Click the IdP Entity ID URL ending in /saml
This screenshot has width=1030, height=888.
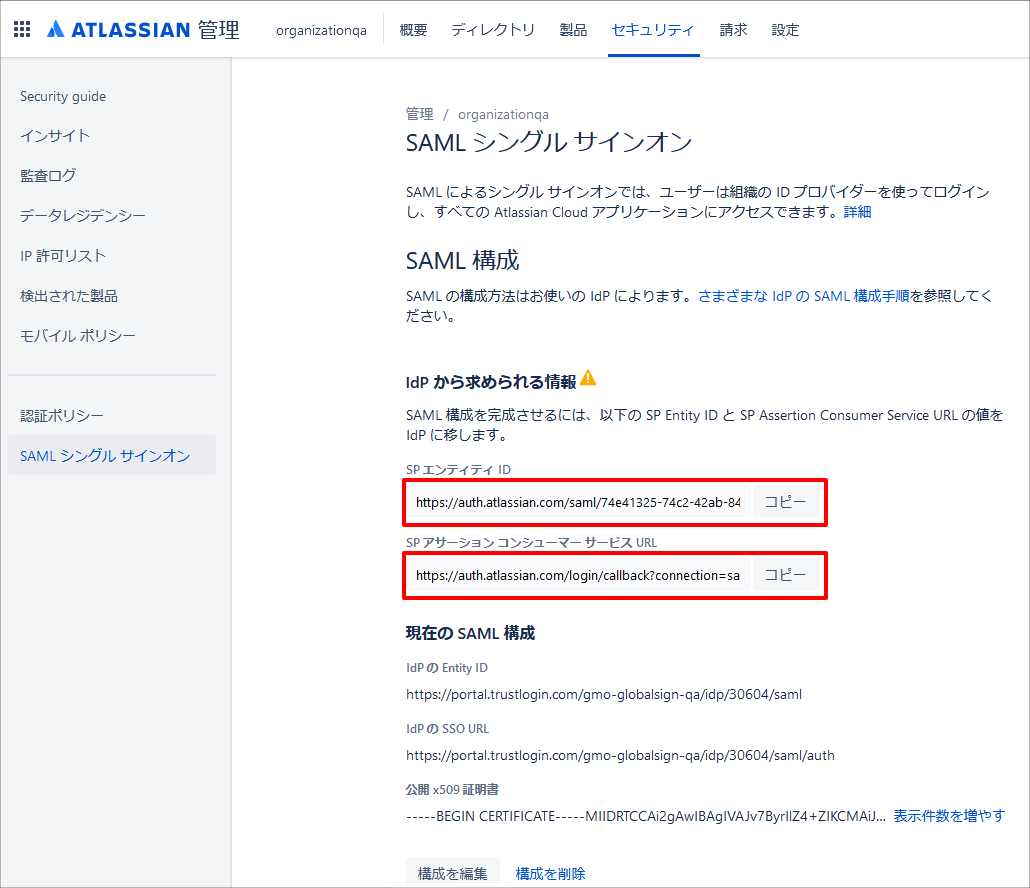coord(604,694)
